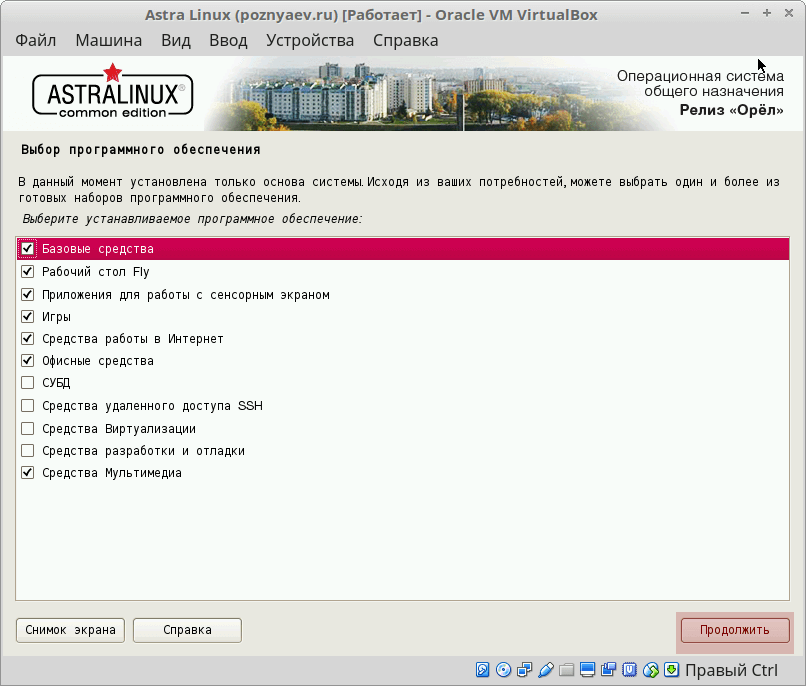Check the Средства Виртуализации option
This screenshot has height=686, width=806.
pos(28,428)
